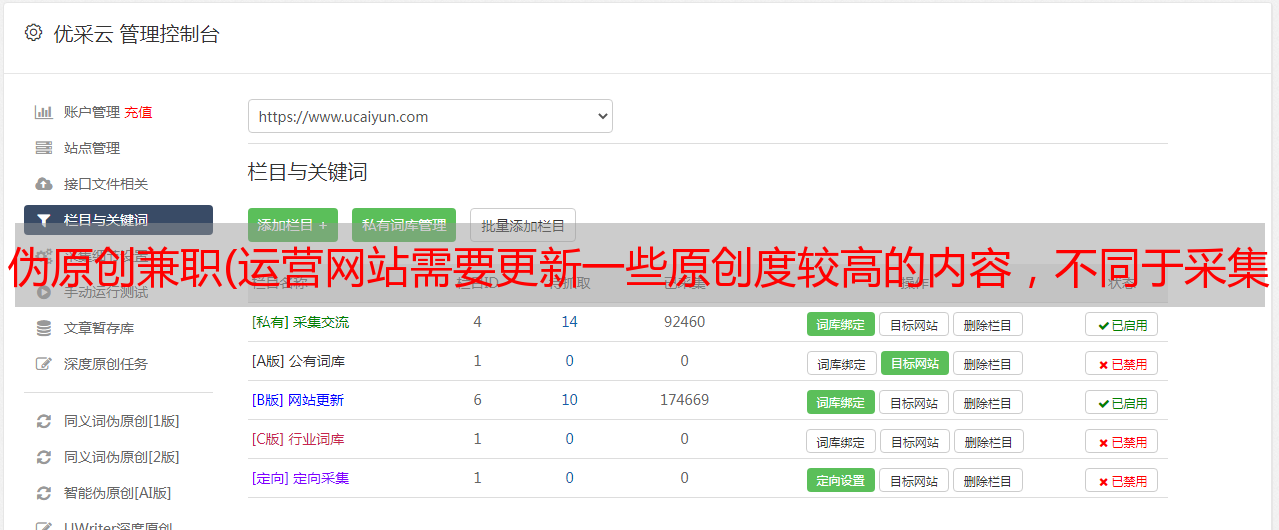Click the 174669 collected count cell
The width and height of the screenshot is (1279, 530).
(684, 400)
